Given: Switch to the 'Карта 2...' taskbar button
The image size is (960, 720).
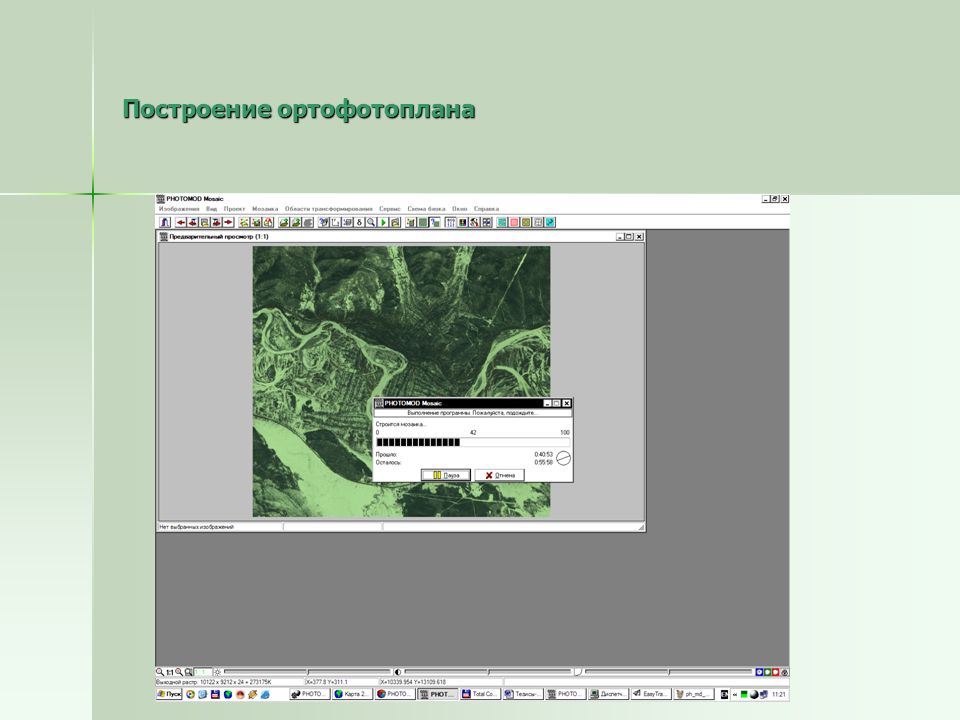Looking at the screenshot, I should click(351, 694).
